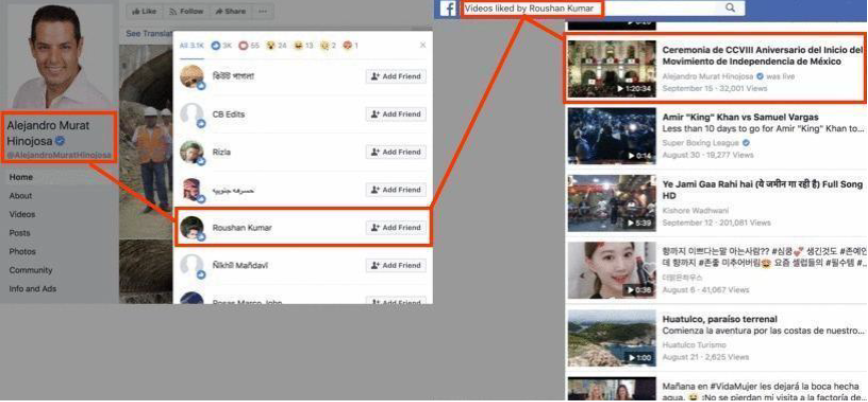Viewport: 868px width, 402px height.
Task: Click the @AlejandroMuratHinojosa handle
Action: coord(59,155)
